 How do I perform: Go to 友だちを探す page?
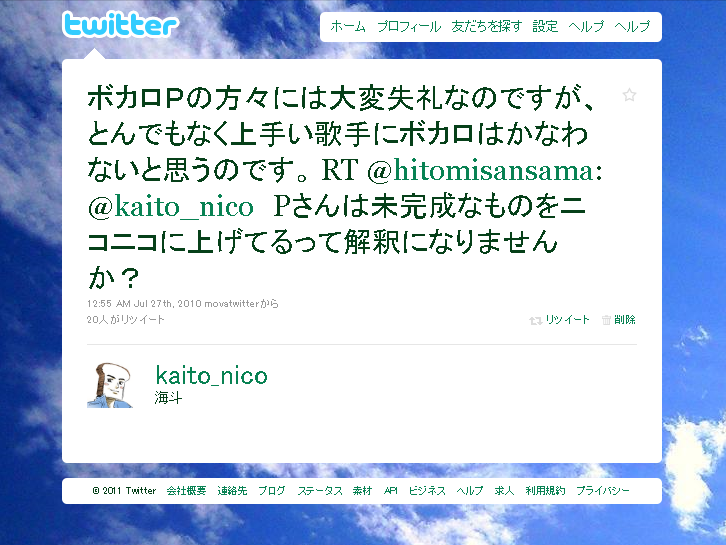(x=487, y=26)
